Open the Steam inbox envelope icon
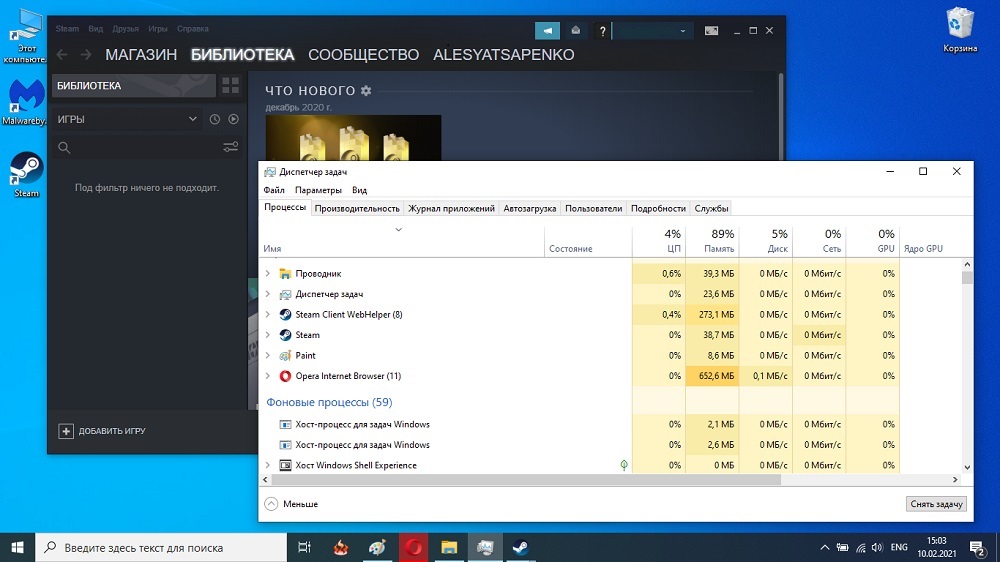Screen dimensions: 1000x562 pyautogui.click(x=575, y=31)
